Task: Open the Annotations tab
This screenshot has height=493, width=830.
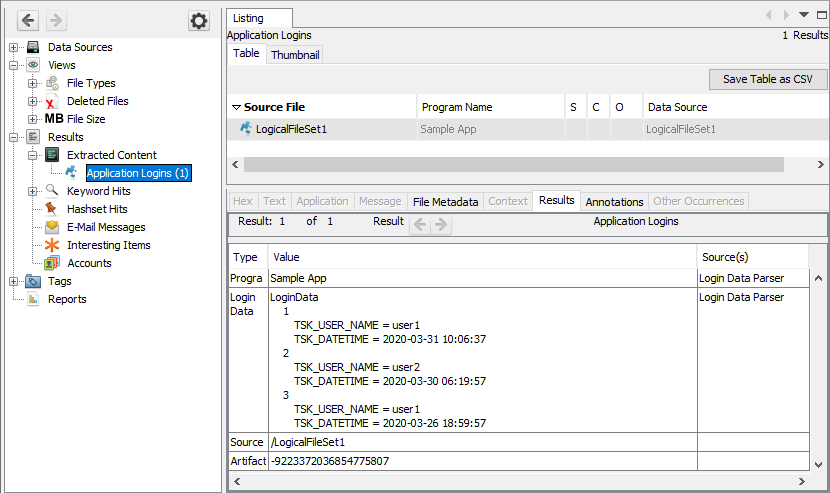Action: click(614, 201)
